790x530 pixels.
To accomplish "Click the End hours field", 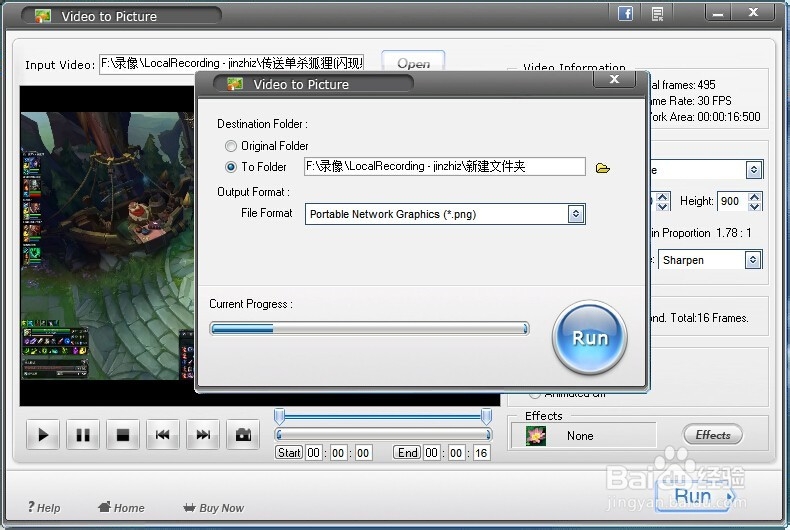I will coord(431,453).
